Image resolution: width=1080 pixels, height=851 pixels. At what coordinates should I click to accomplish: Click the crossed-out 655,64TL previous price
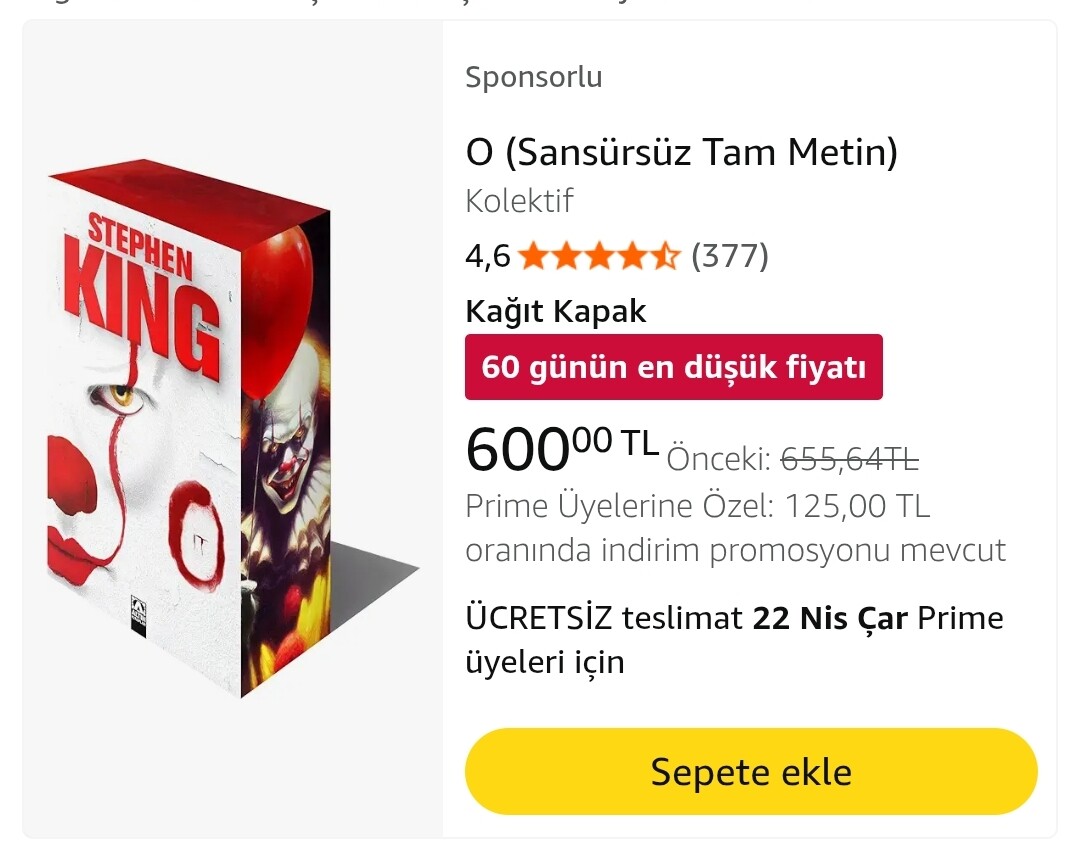click(849, 459)
